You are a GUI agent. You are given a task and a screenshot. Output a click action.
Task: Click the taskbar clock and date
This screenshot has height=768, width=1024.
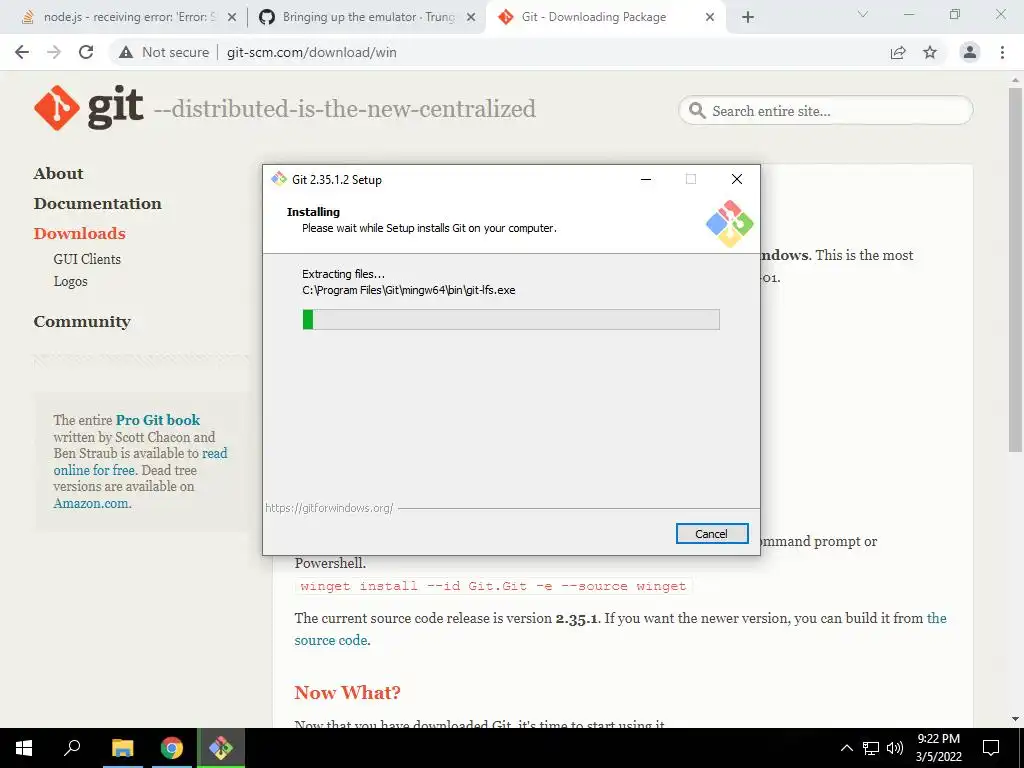pos(938,748)
